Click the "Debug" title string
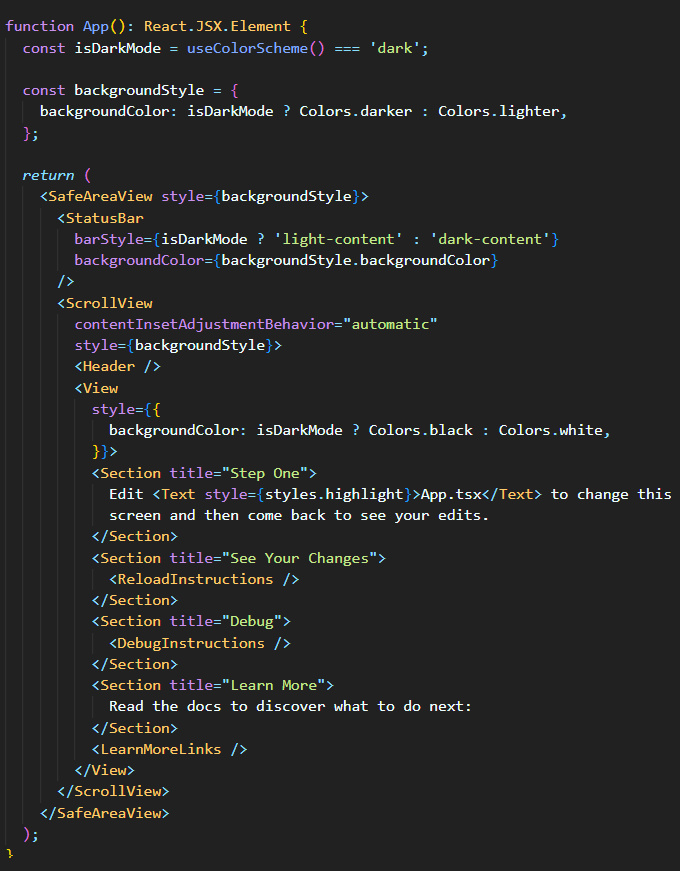Screen dimensions: 680x871 (252, 622)
